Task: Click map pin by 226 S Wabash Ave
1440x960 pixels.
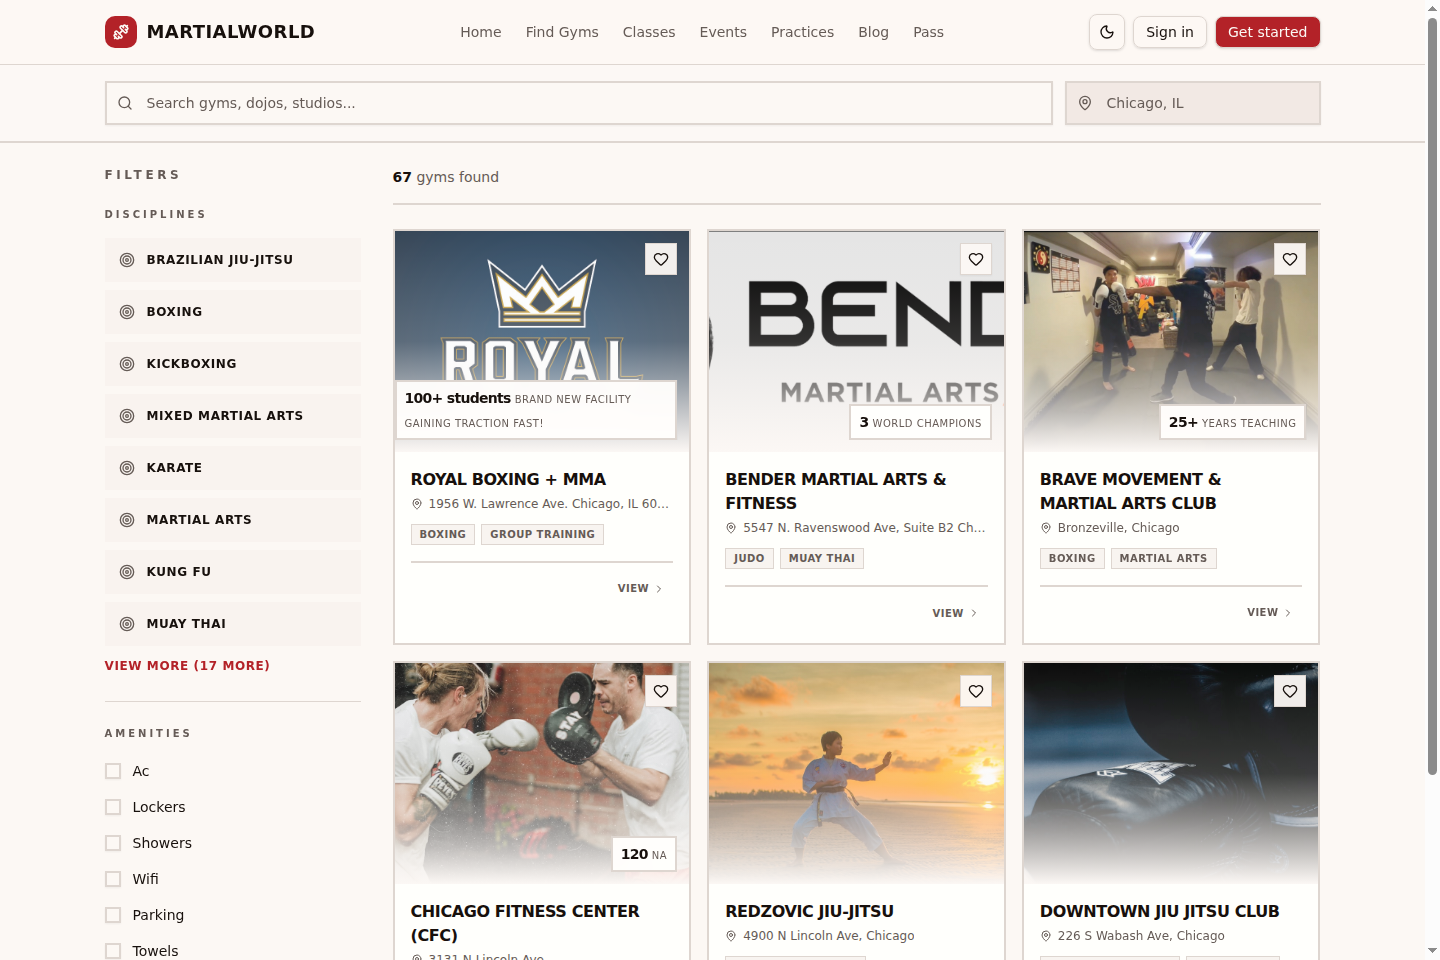Action: click(1046, 936)
